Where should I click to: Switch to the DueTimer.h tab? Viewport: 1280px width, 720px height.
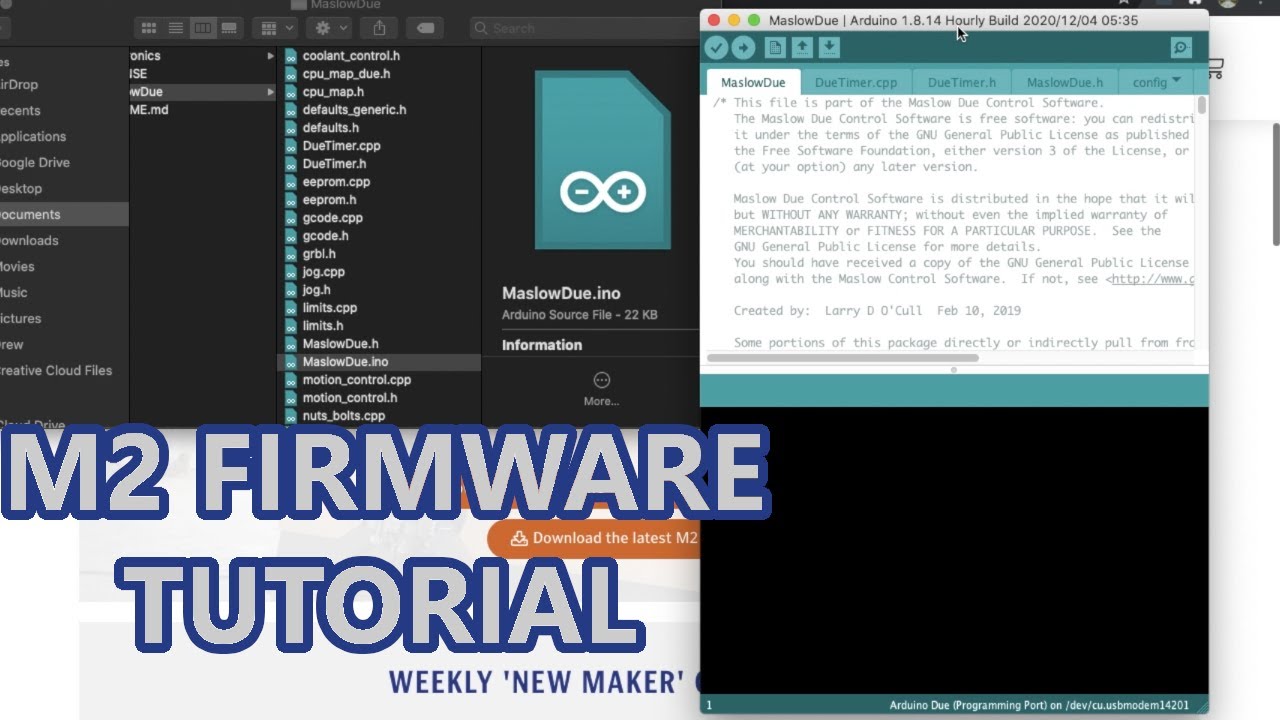click(x=962, y=82)
